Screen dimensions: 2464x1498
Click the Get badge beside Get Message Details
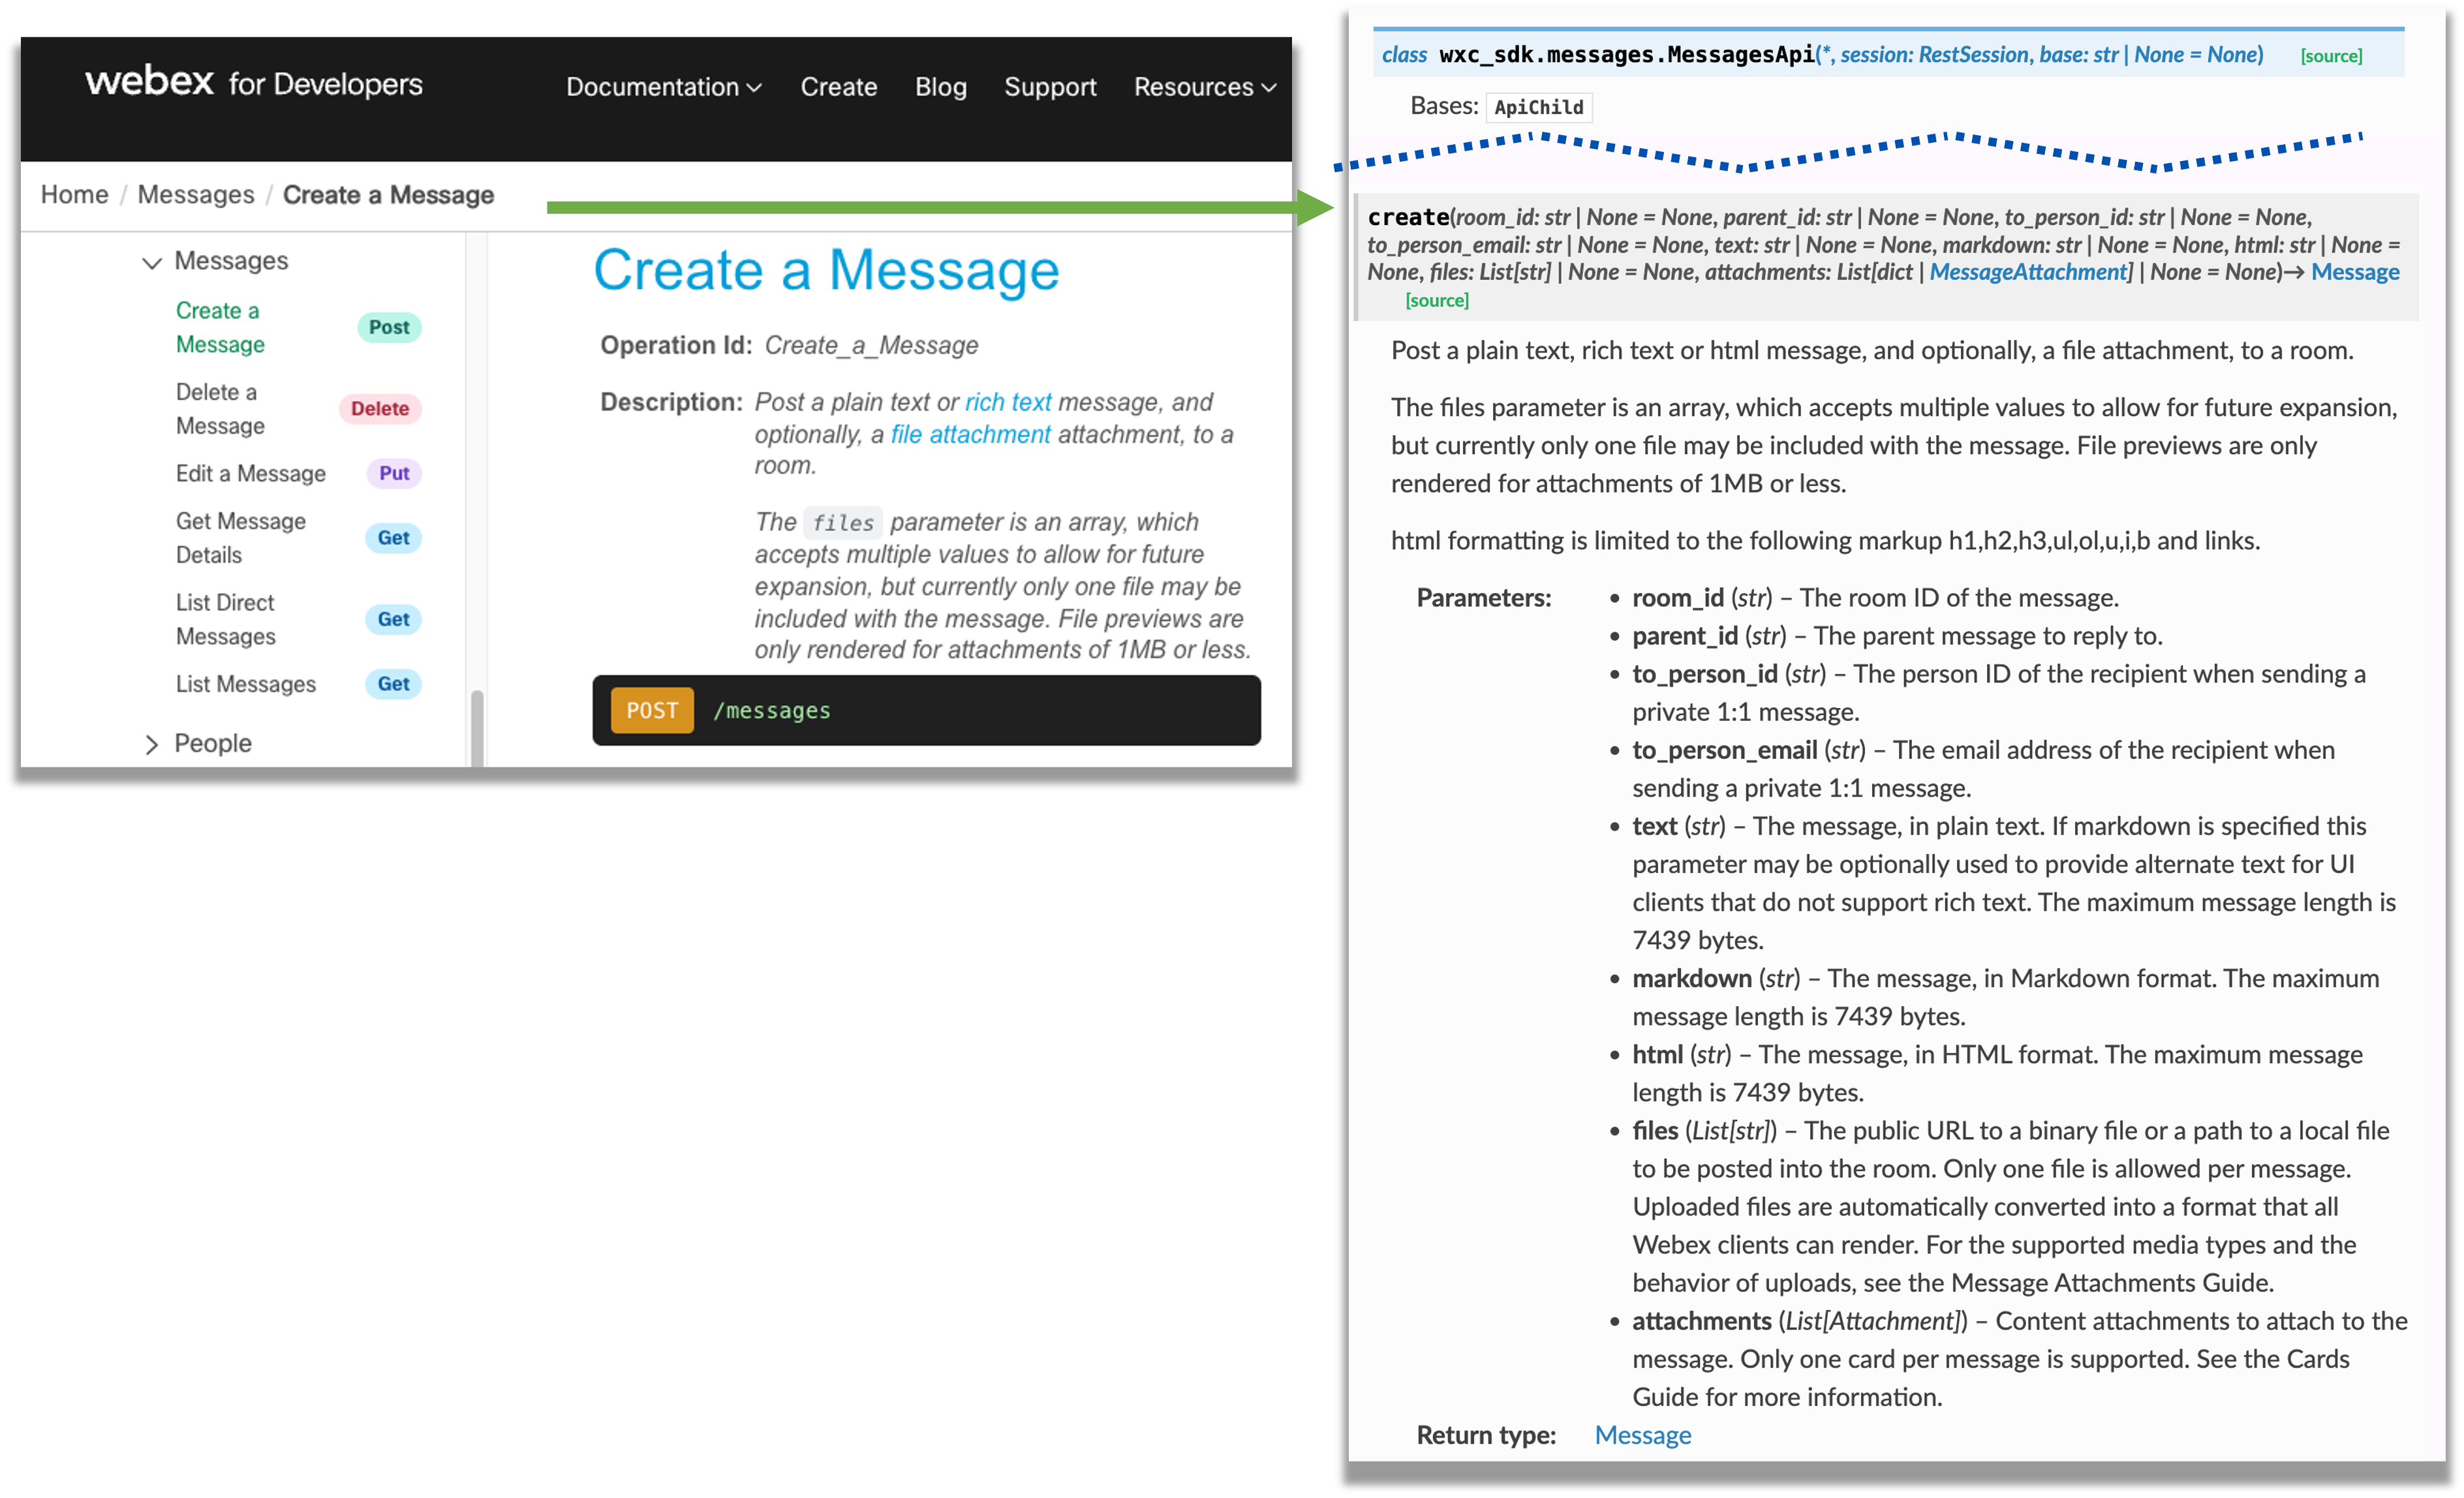pyautogui.click(x=393, y=538)
